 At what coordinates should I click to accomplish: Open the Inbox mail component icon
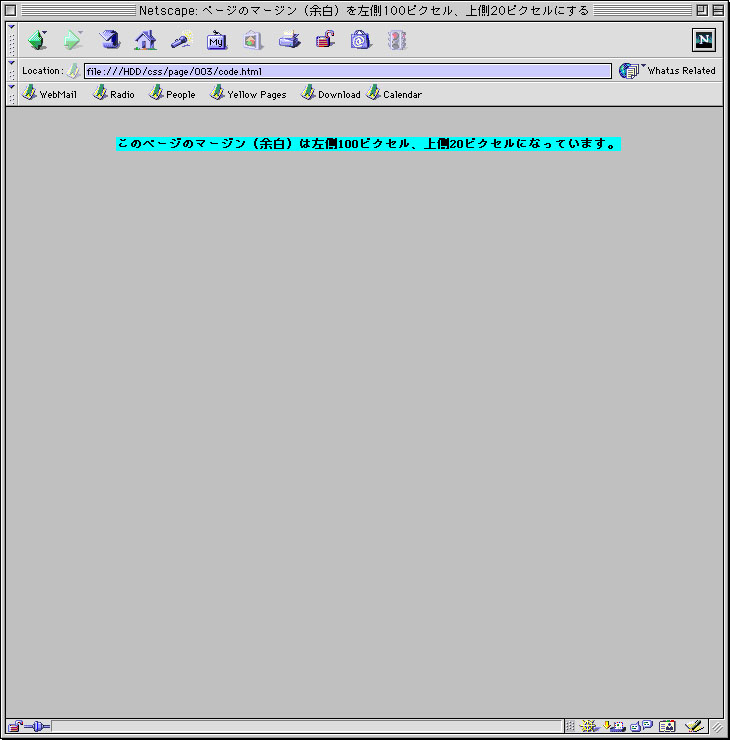coord(614,726)
